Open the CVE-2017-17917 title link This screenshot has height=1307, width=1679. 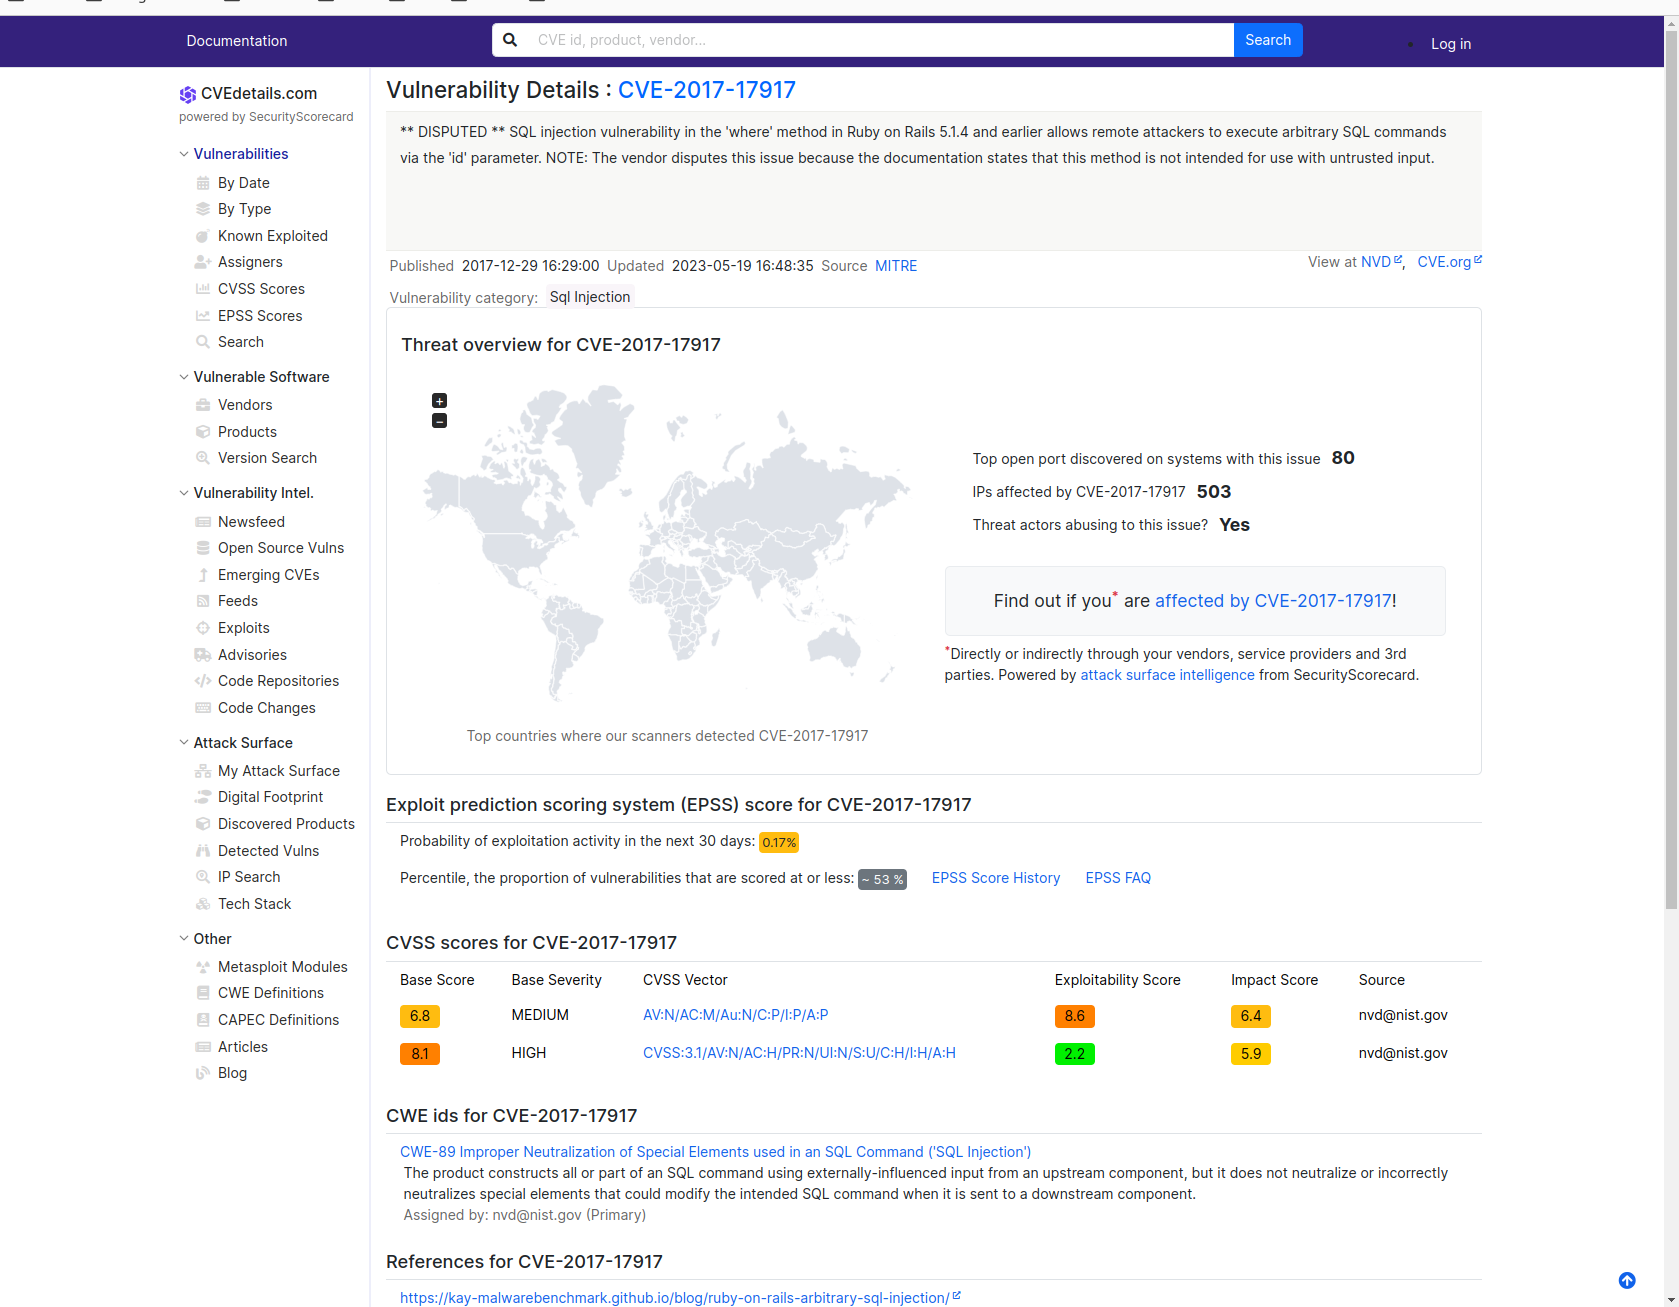coord(707,90)
